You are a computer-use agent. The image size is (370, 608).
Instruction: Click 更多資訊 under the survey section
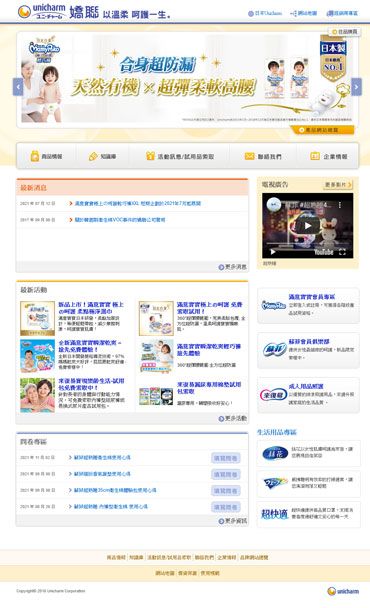232,521
